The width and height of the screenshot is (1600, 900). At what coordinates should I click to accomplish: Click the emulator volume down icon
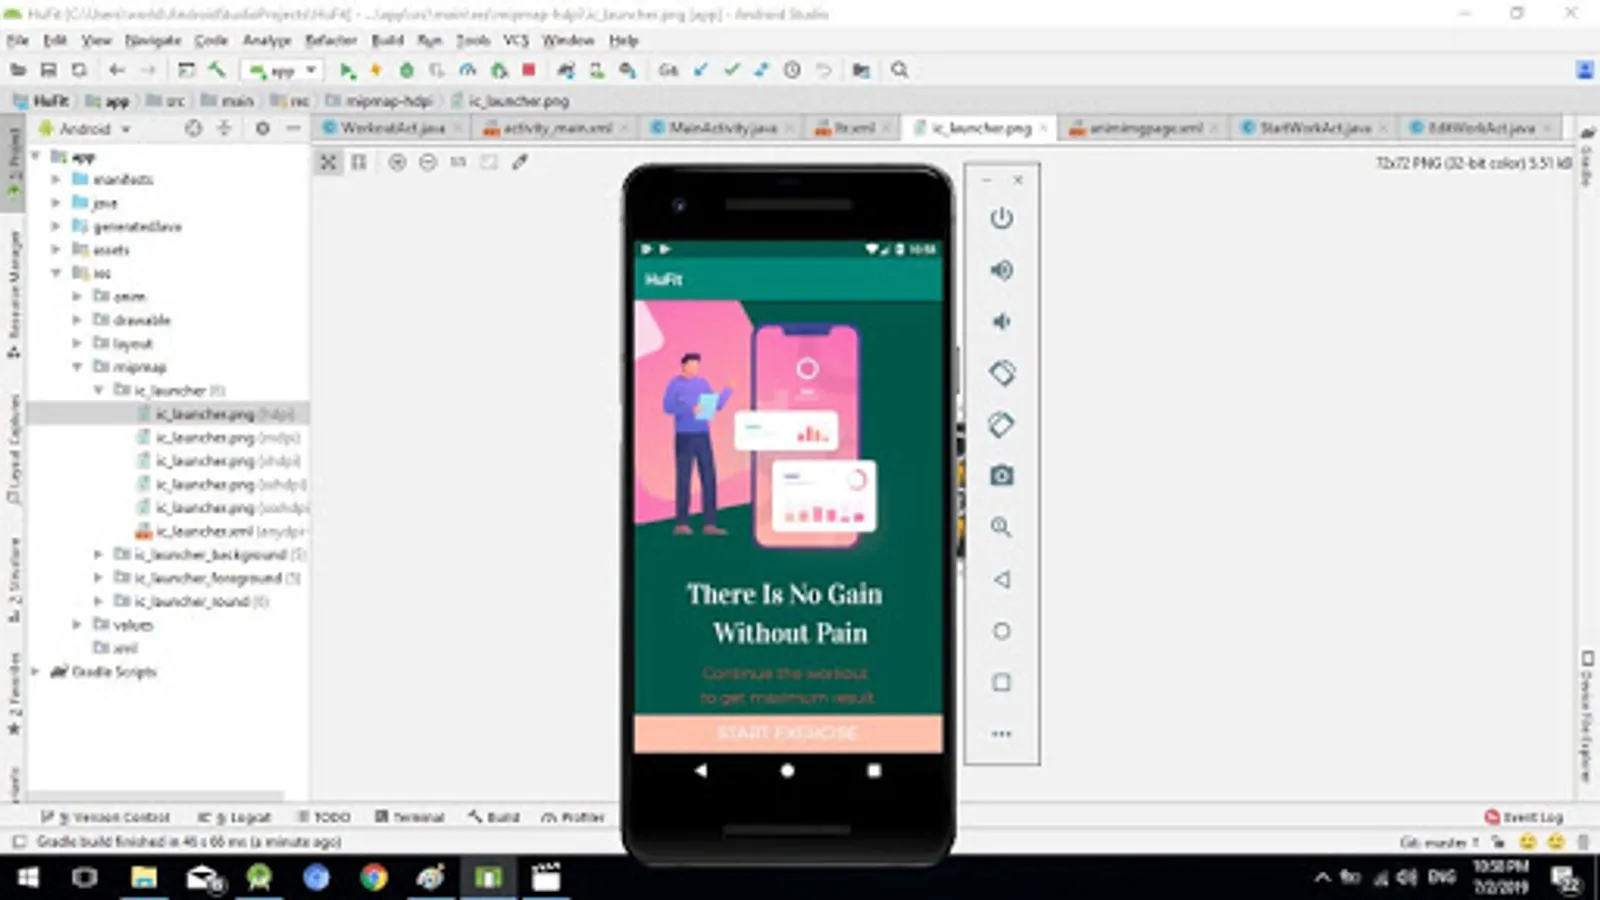click(1001, 321)
